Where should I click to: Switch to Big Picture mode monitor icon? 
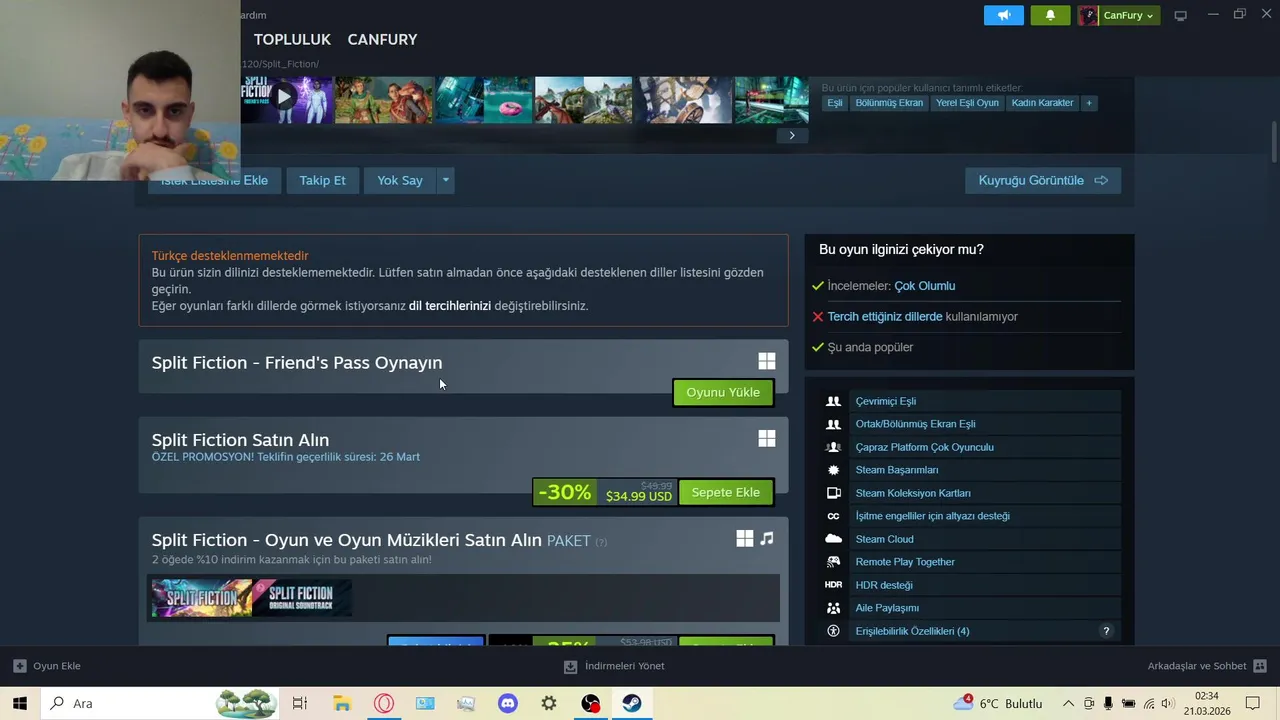(x=1180, y=15)
